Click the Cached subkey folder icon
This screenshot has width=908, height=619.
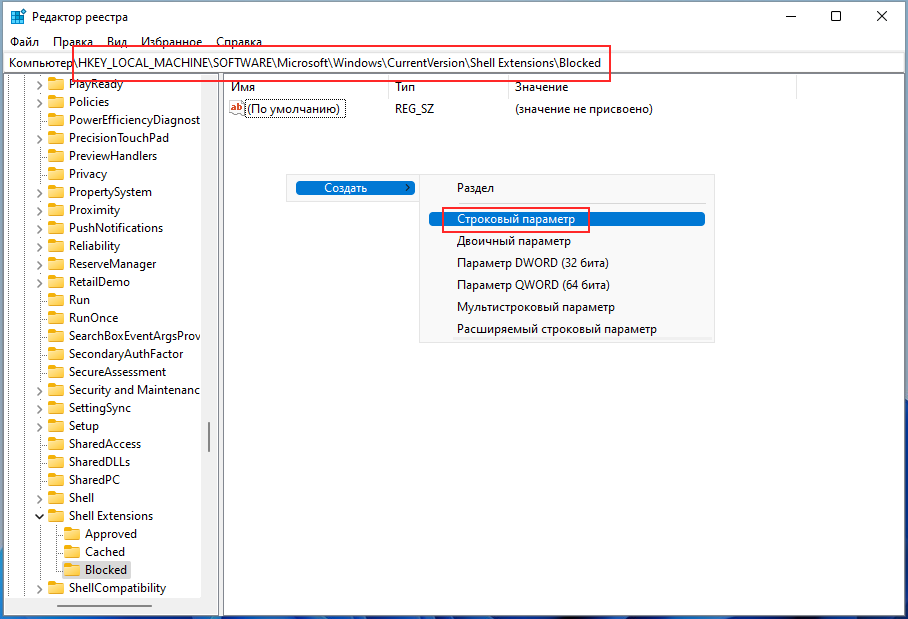point(72,551)
